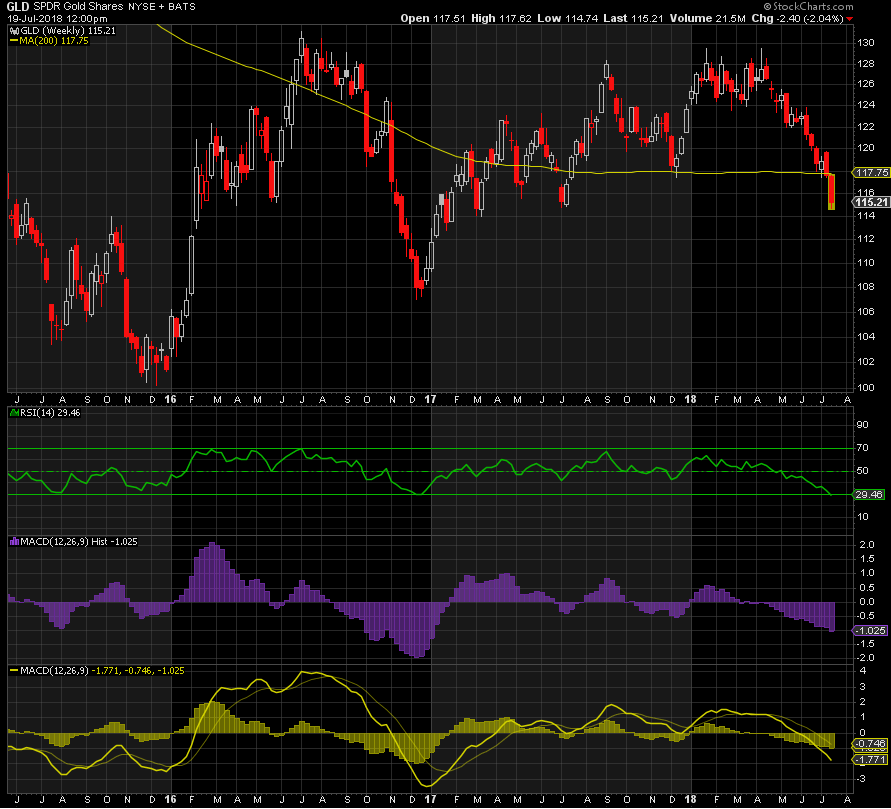Click the GLD ticker symbol in the title
891x809 pixels.
[x=18, y=6]
